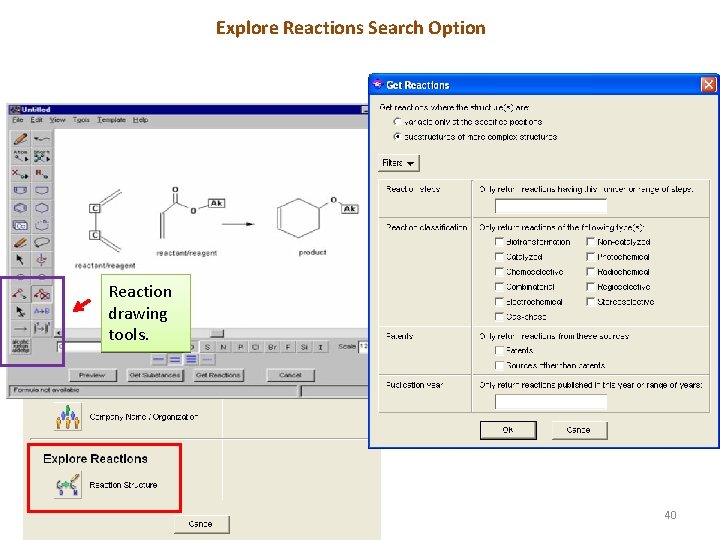Enable Stereoselective reaction checkbox

click(x=591, y=302)
